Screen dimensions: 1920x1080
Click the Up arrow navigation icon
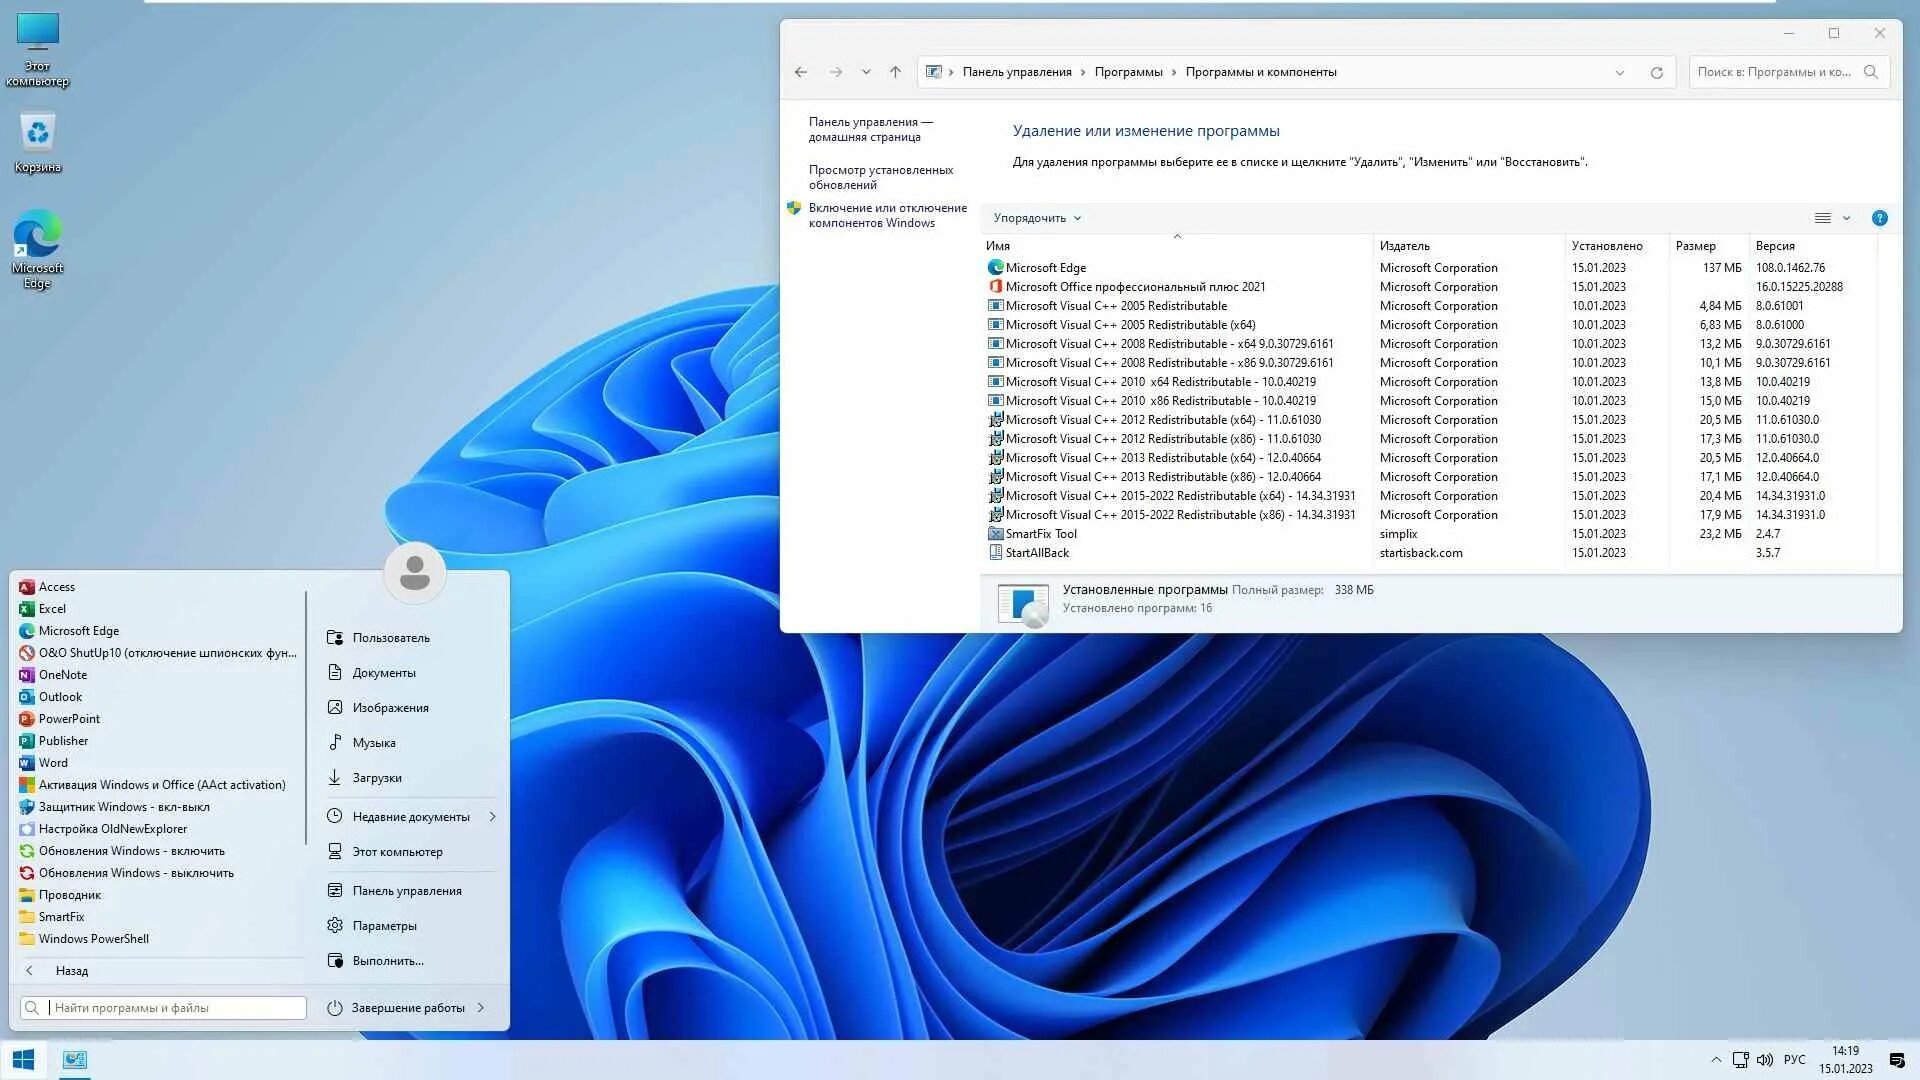895,72
